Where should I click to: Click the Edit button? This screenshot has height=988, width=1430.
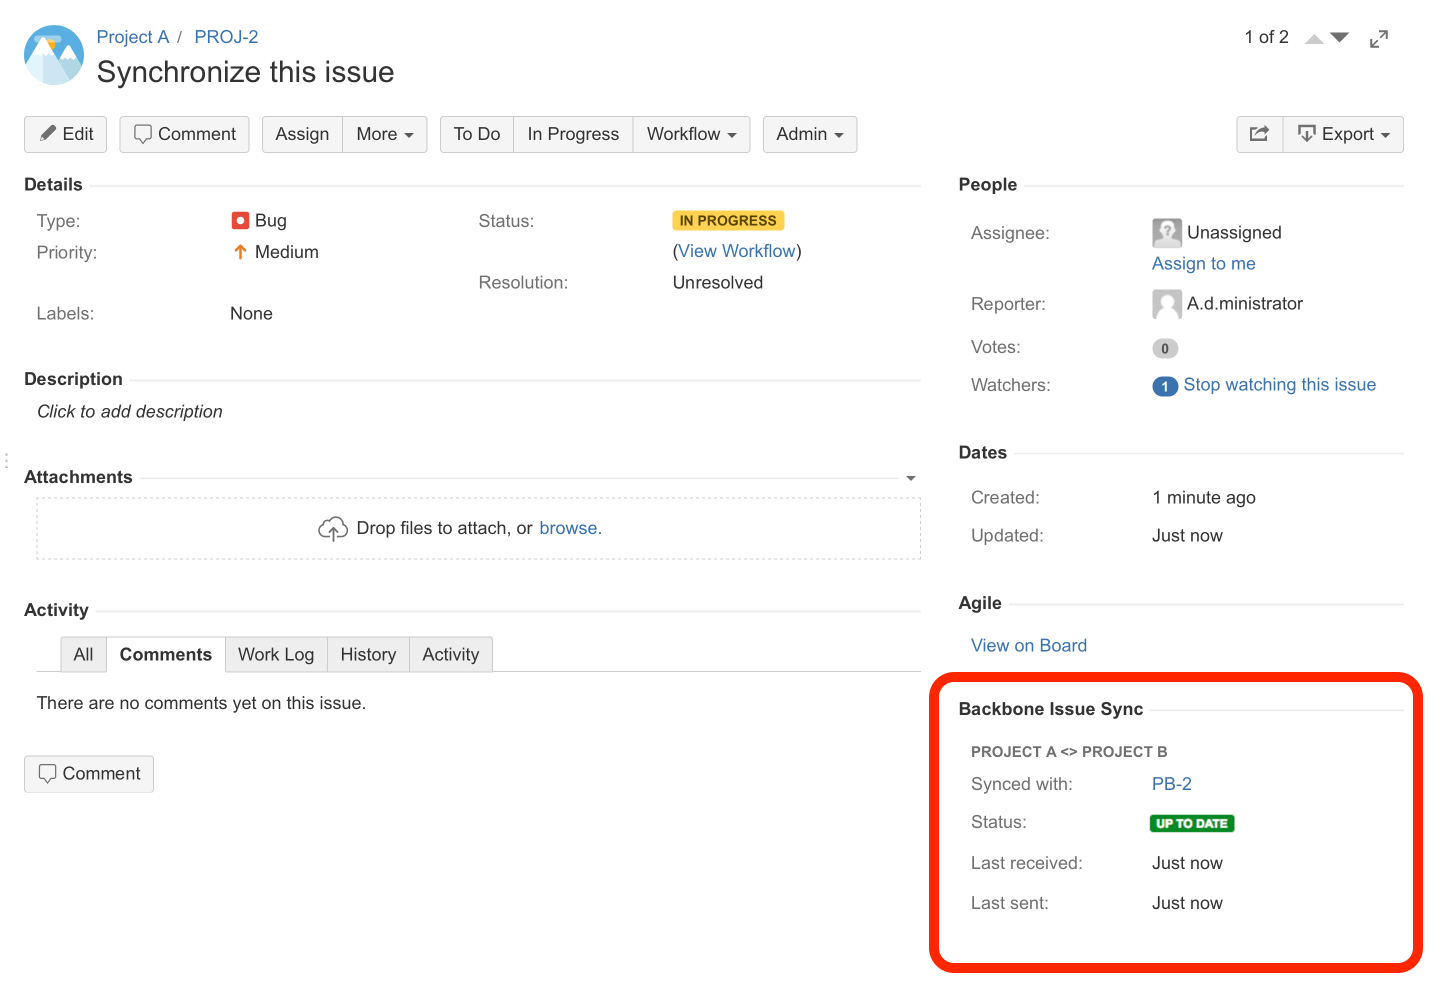pos(66,134)
